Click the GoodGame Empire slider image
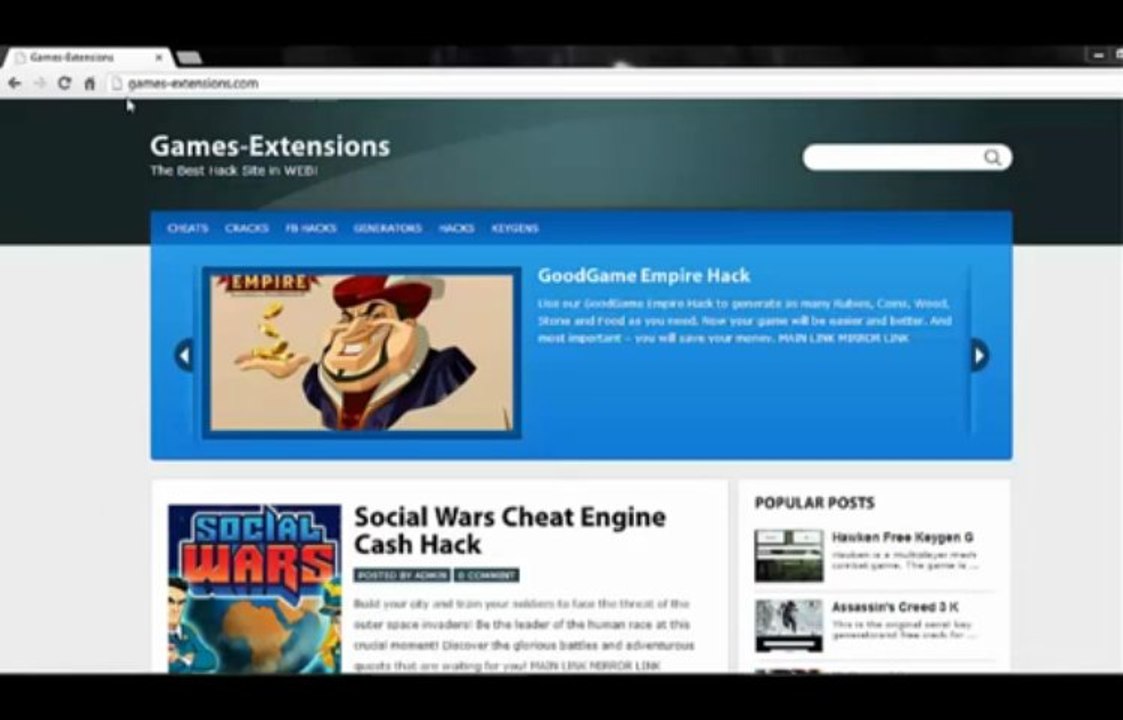 (x=362, y=352)
